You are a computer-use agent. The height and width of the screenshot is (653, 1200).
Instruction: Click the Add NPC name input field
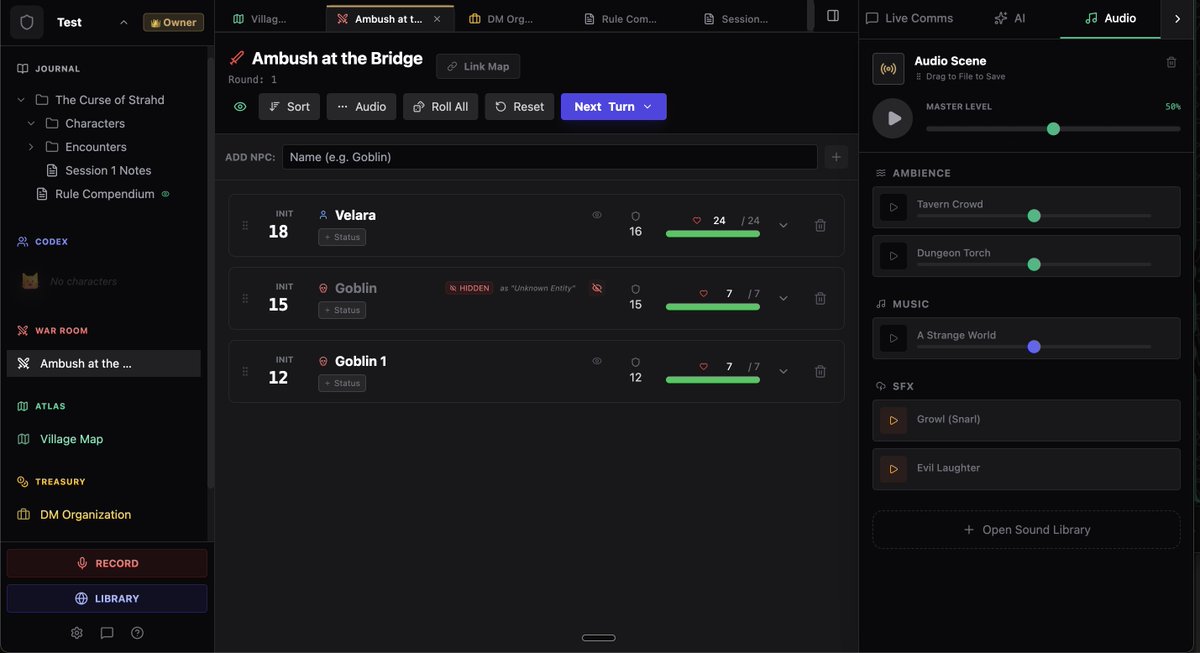pyautogui.click(x=550, y=157)
